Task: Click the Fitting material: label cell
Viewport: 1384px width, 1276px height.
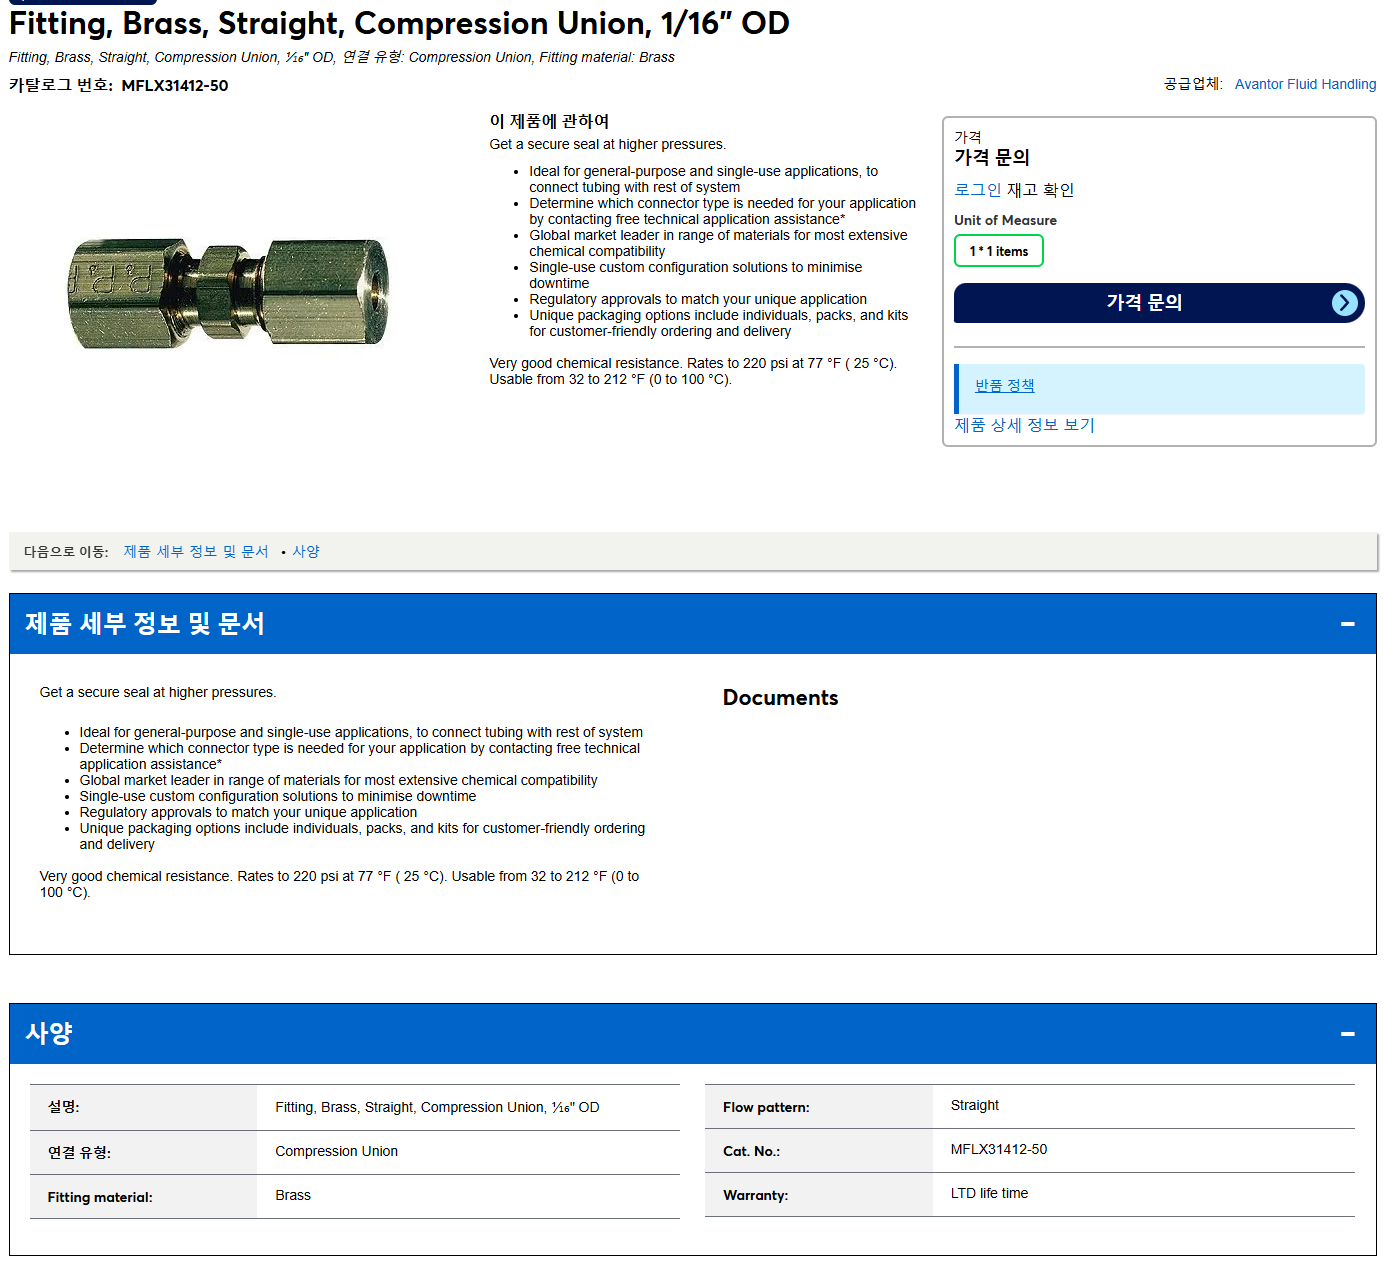Action: click(144, 1197)
